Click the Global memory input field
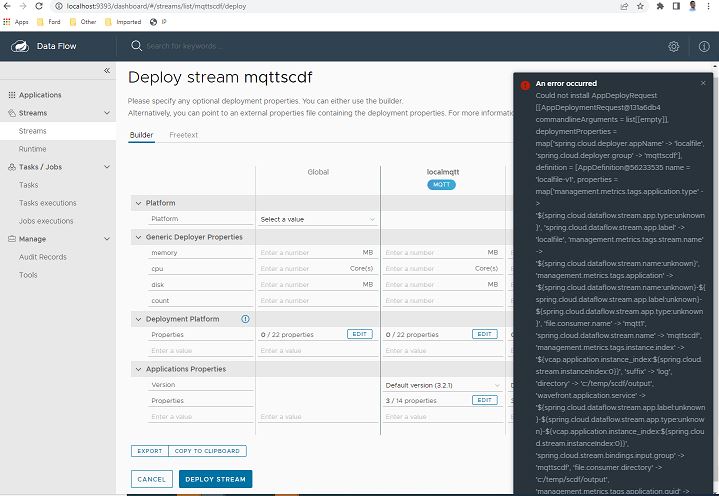719x496 pixels. (x=310, y=253)
